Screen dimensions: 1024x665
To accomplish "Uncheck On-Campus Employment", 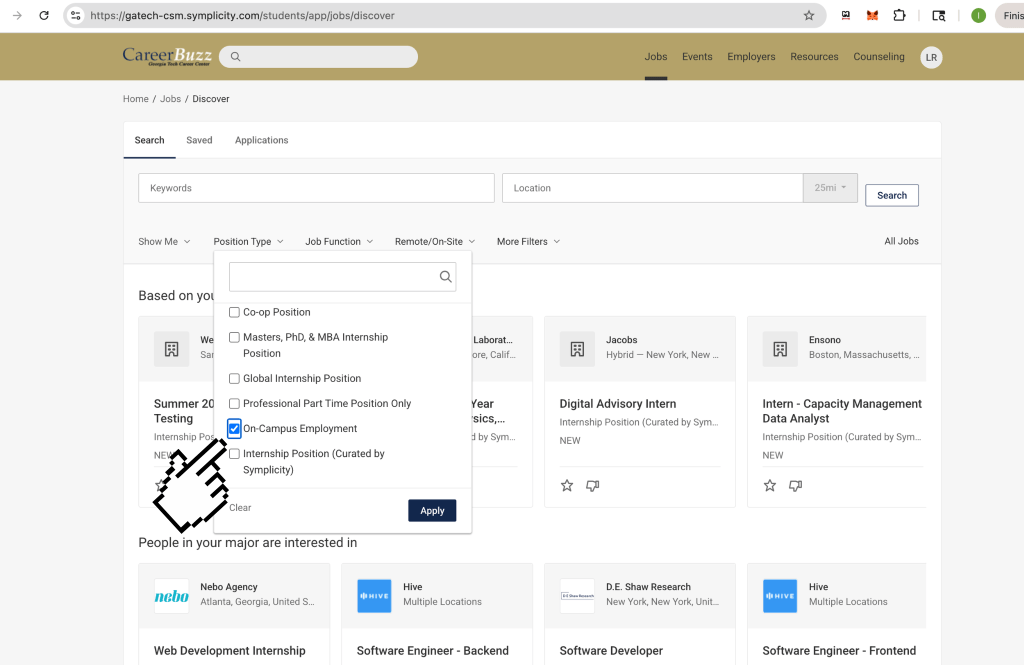I will tap(234, 429).
